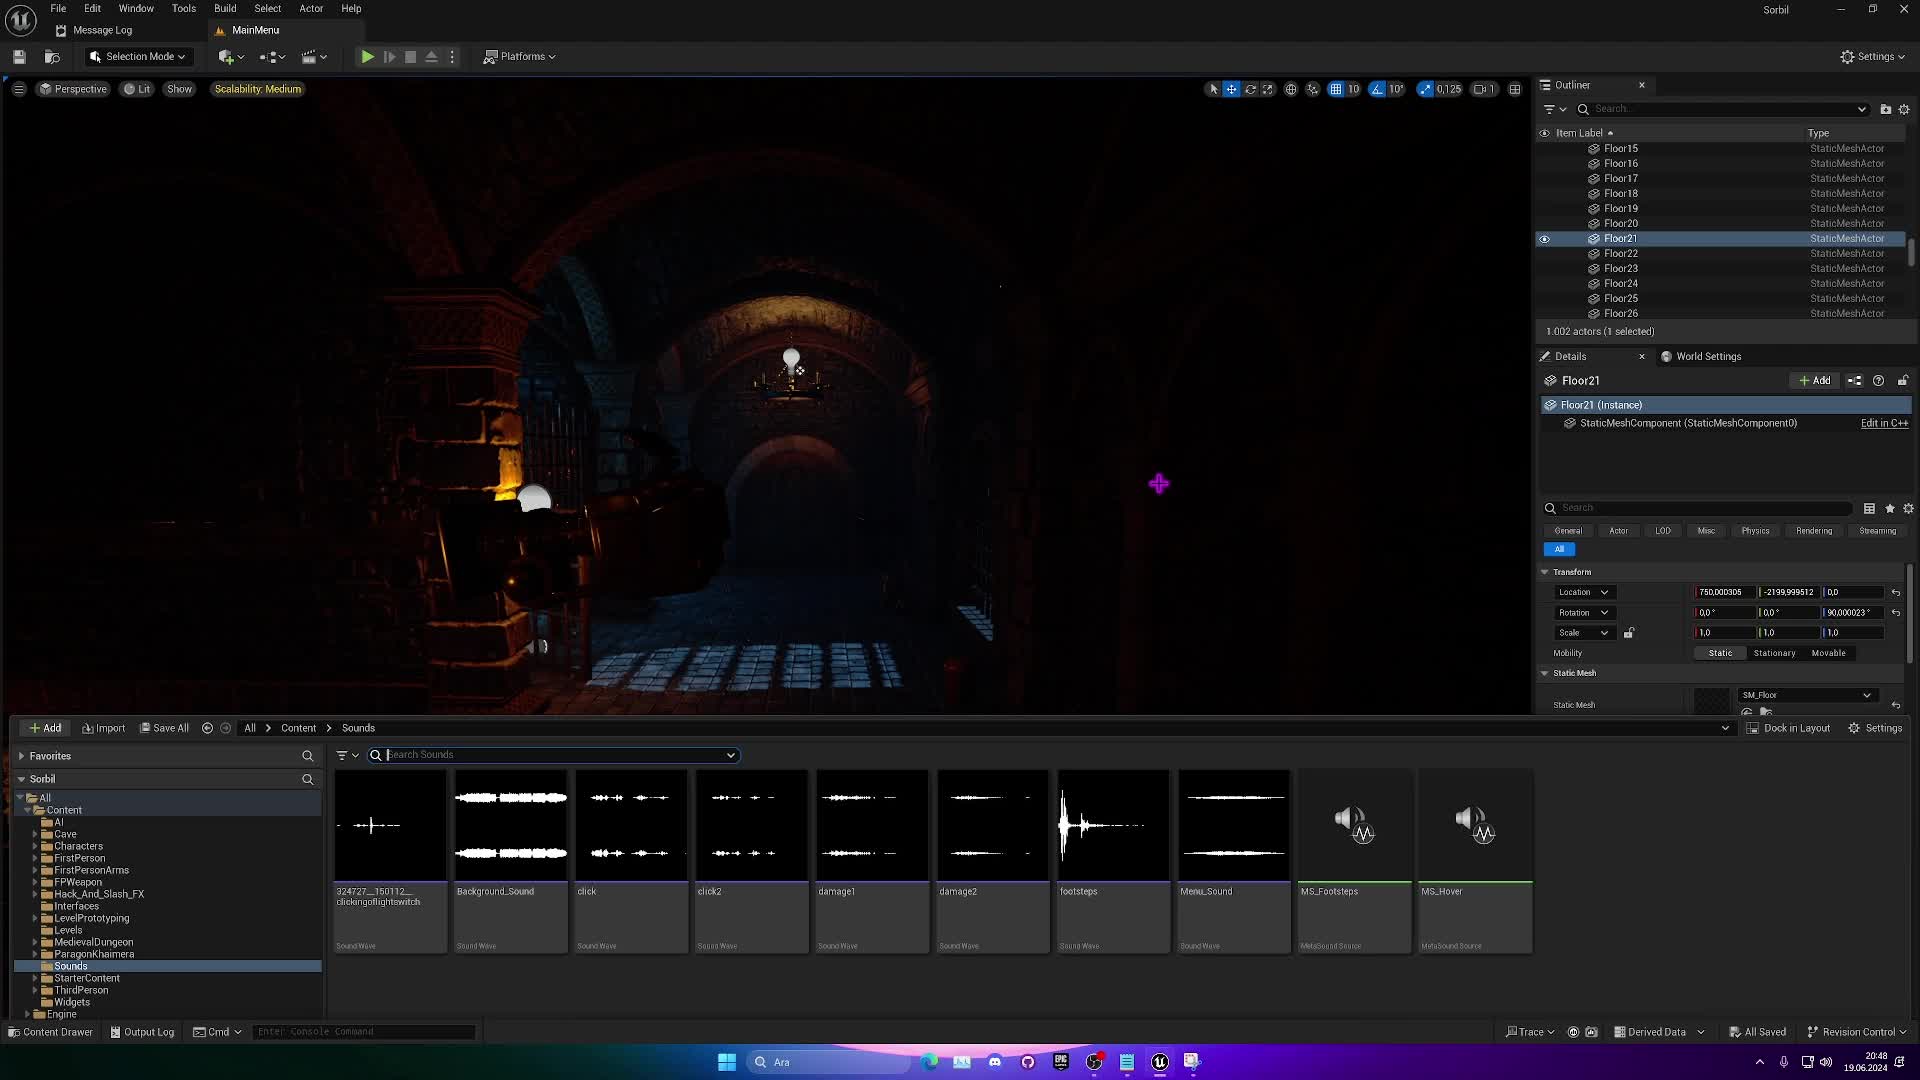Click the greyed-out stop button in play controls
This screenshot has width=1920, height=1080.
410,57
